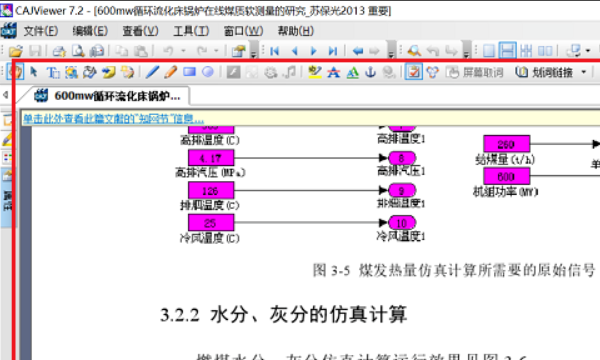Switch to multi-page thumbnail layout
600x360 pixels.
[x=526, y=50]
